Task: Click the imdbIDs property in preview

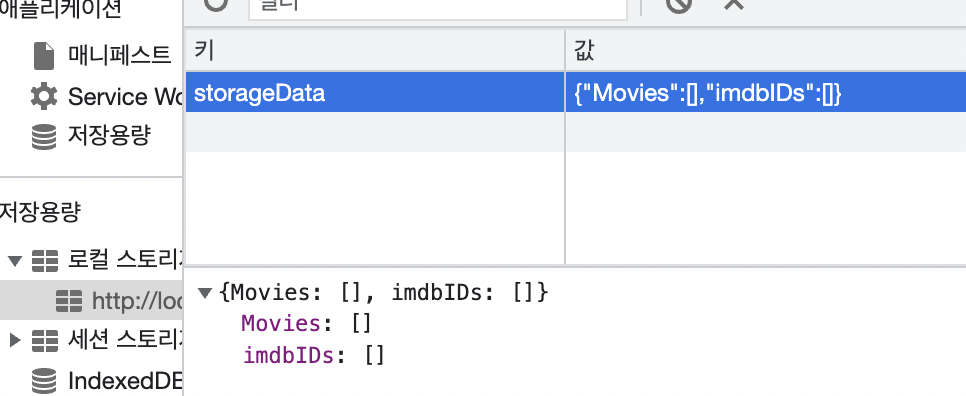Action: pyautogui.click(x=289, y=355)
